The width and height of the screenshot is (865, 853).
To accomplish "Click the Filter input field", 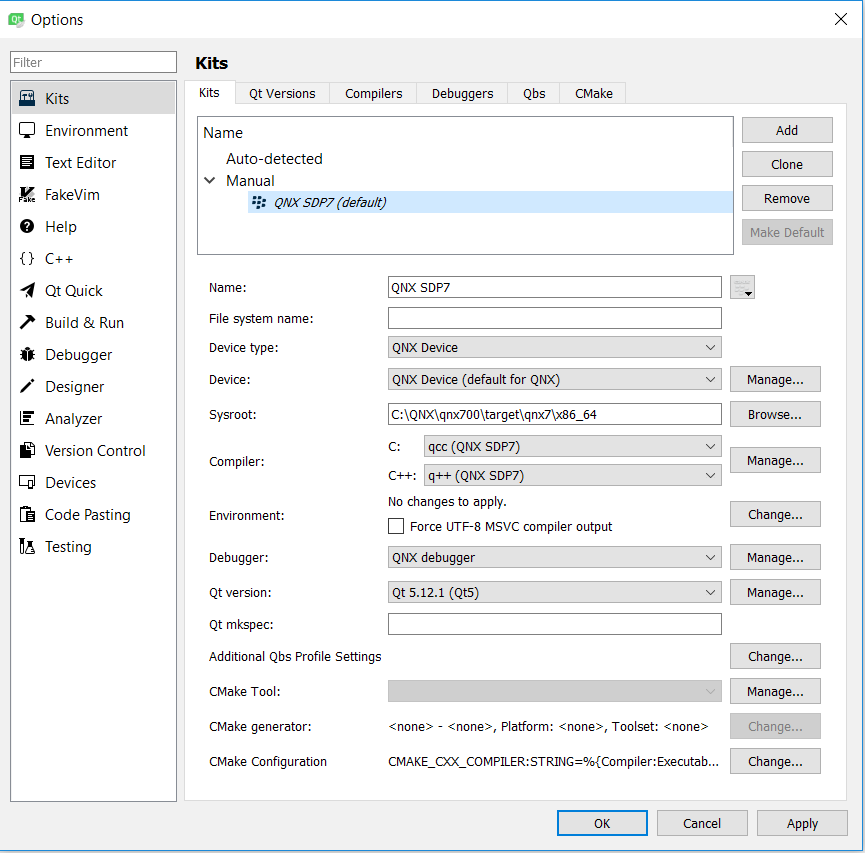I will (93, 62).
